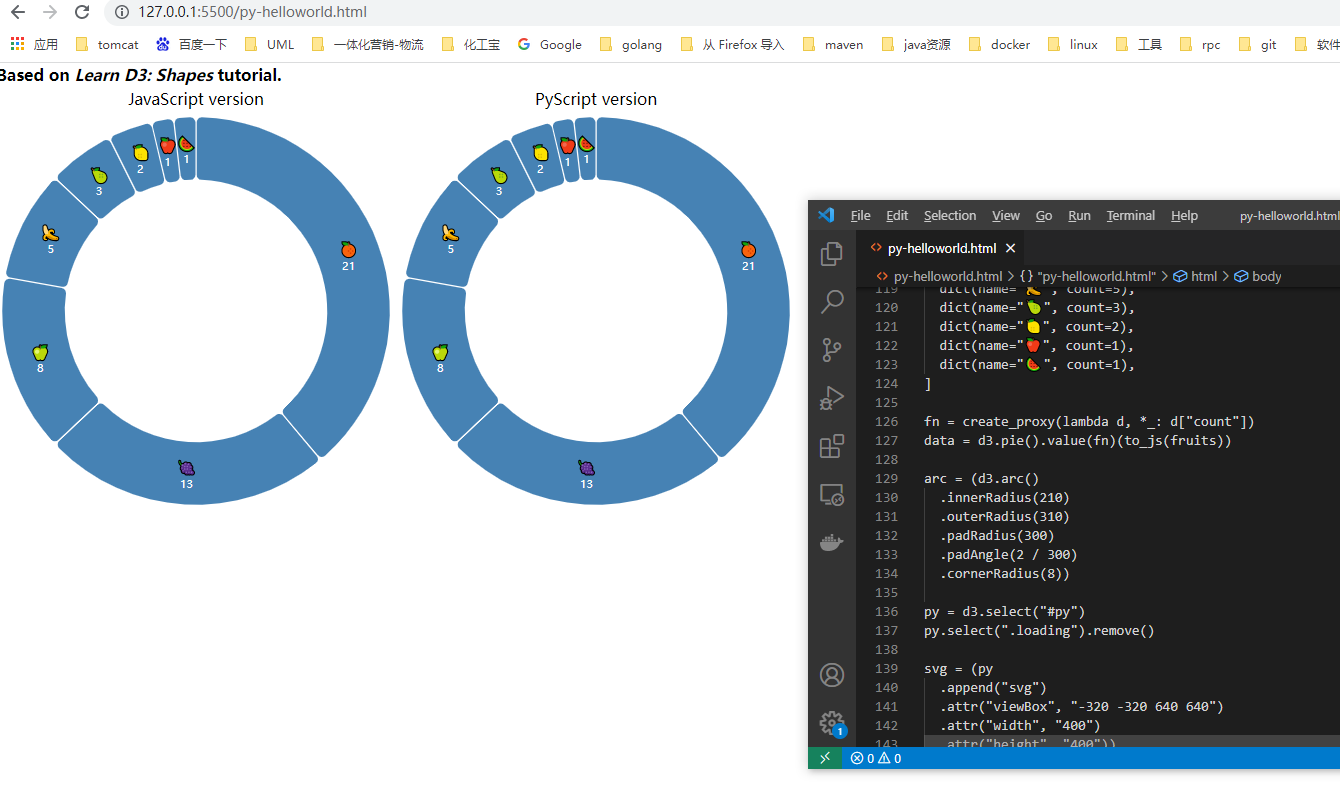Click errors and warnings count in status bar
This screenshot has width=1340, height=796.
(876, 758)
